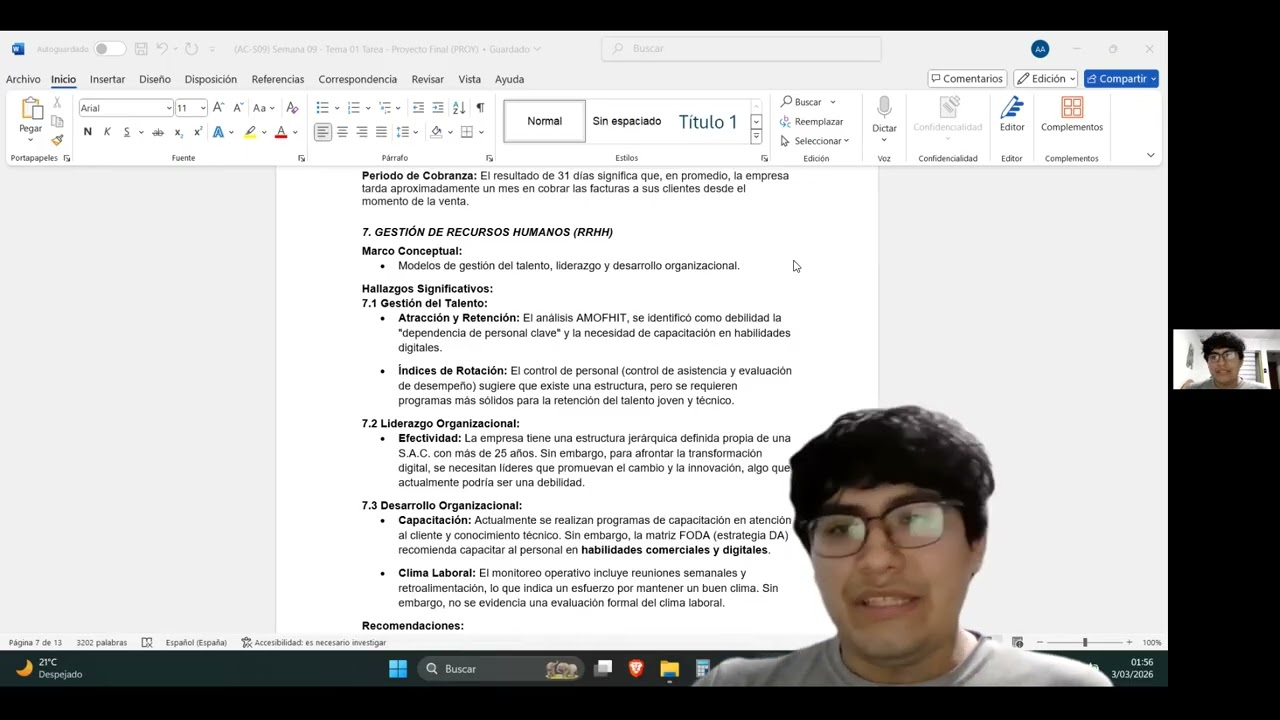Switch to the Disposición tab
1280x720 pixels.
click(x=211, y=79)
